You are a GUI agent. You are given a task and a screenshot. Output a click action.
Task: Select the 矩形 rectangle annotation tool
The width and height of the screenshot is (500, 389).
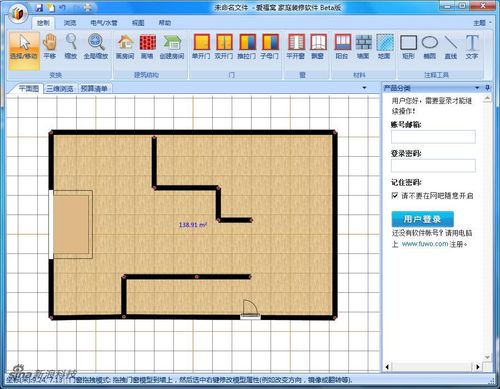click(x=408, y=47)
